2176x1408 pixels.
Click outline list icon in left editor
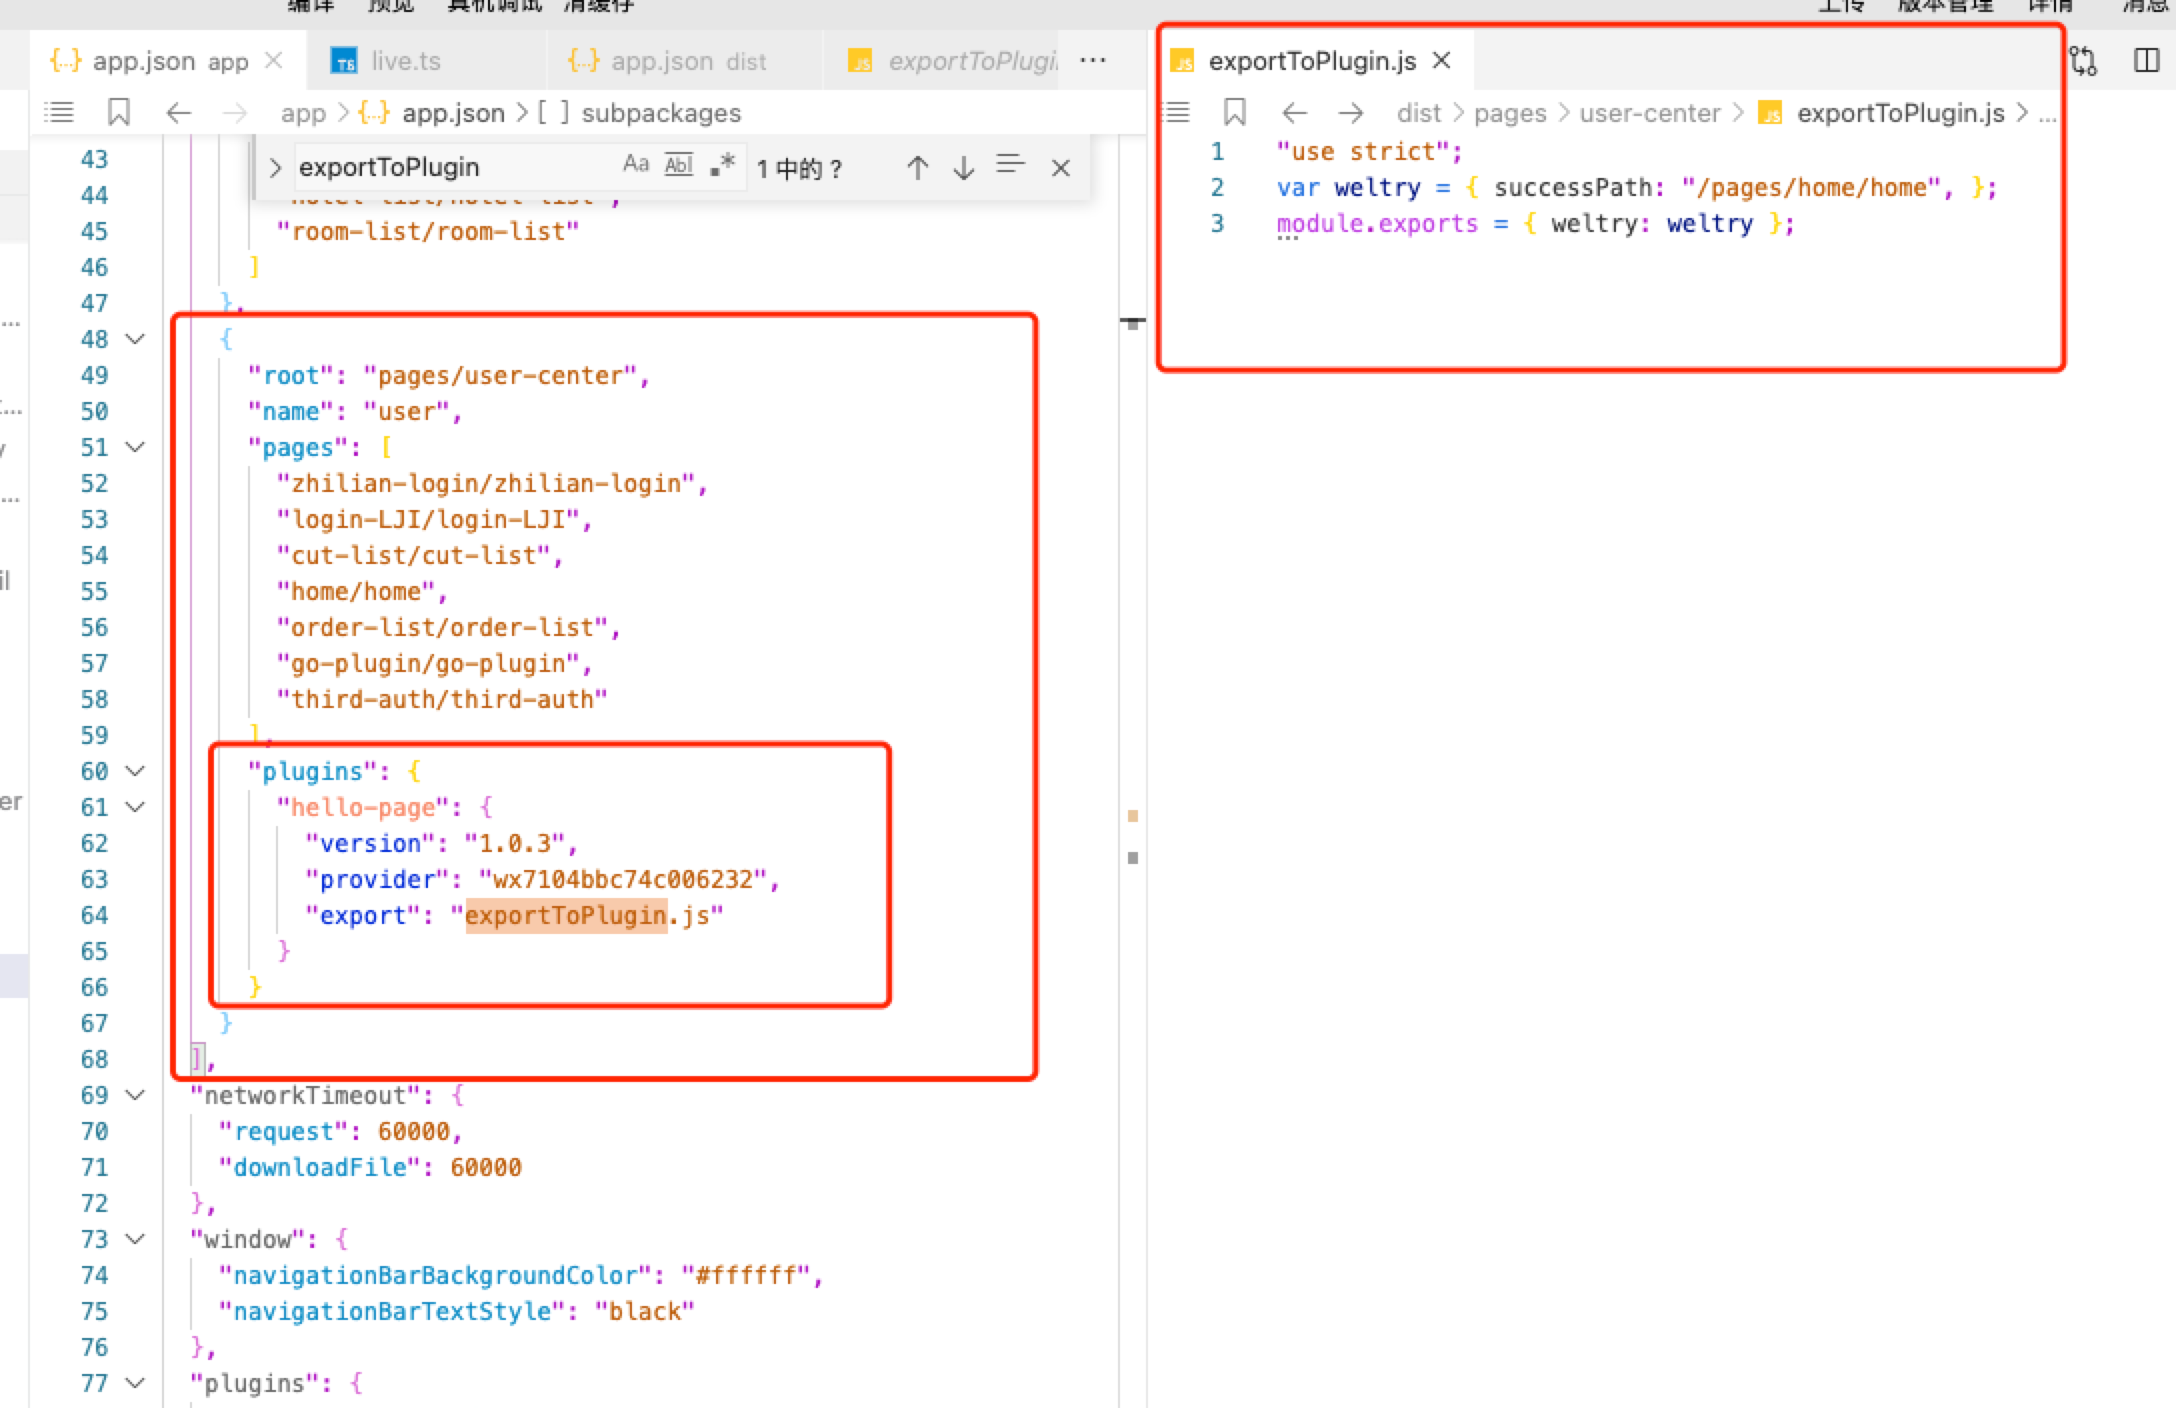coord(59,112)
